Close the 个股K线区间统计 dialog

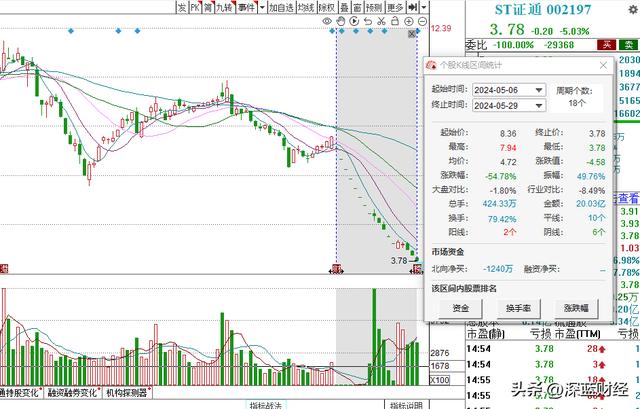coord(603,65)
